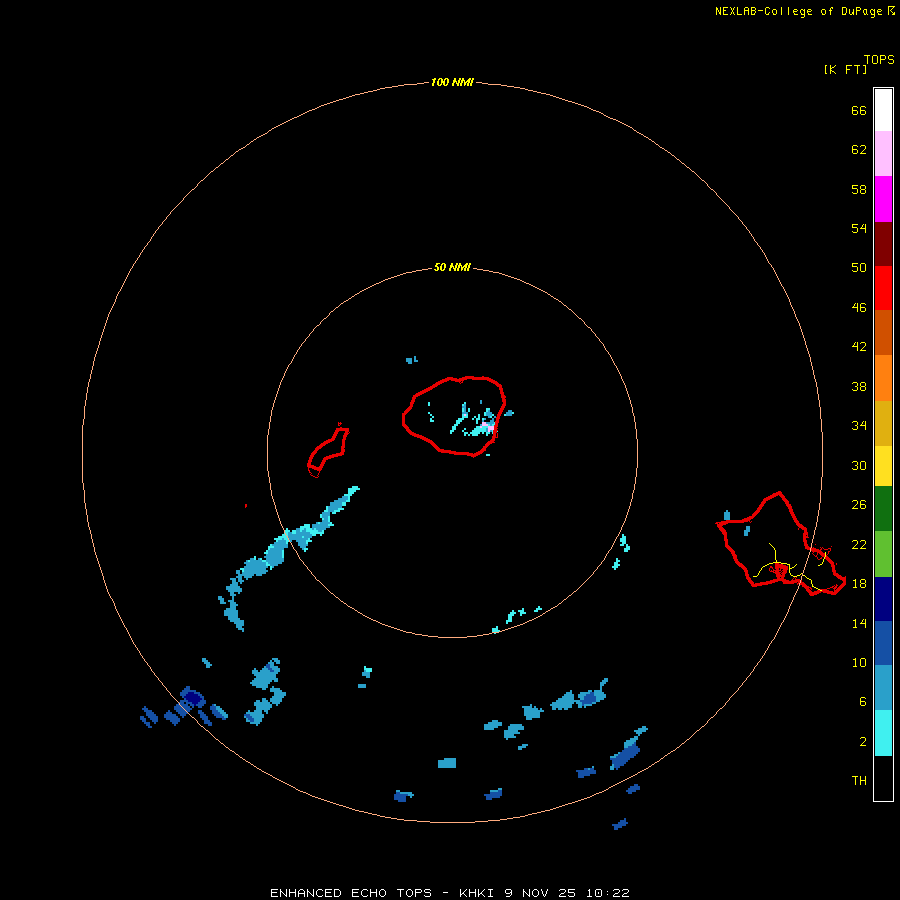Click the legend value '2'

(x=862, y=741)
